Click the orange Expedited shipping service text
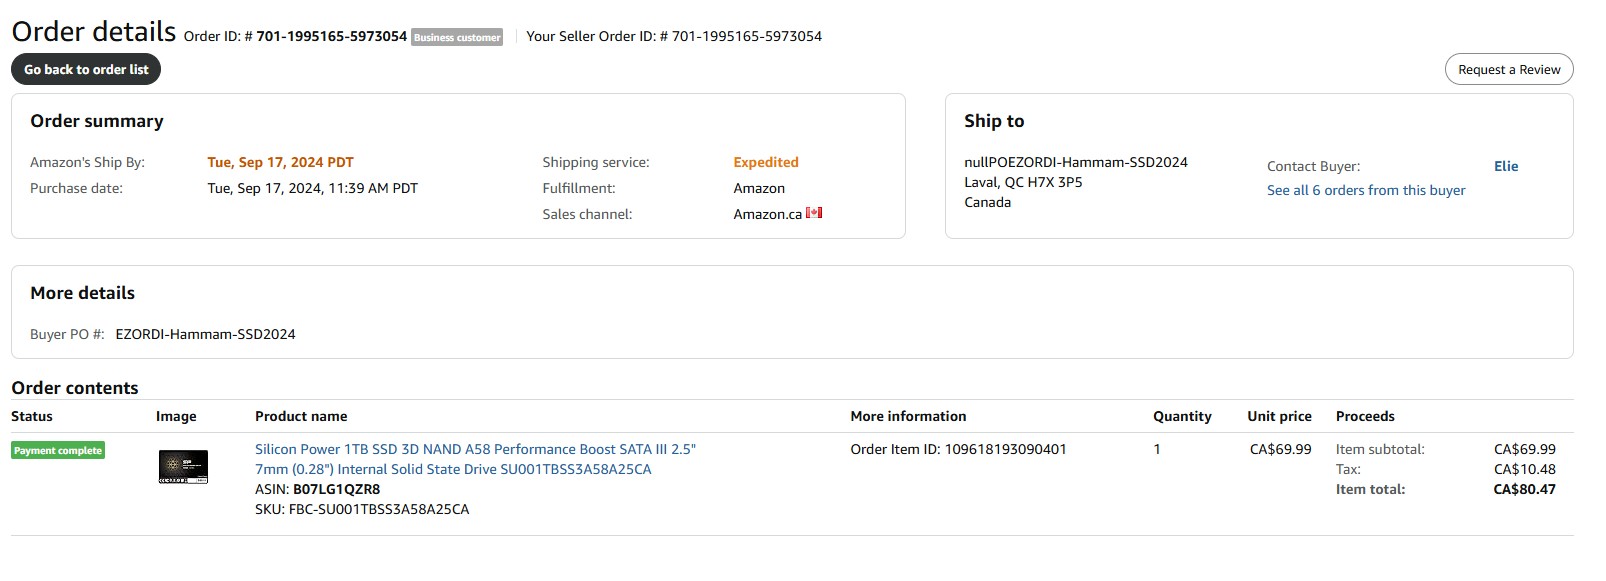The height and width of the screenshot is (581, 1606). (x=766, y=162)
